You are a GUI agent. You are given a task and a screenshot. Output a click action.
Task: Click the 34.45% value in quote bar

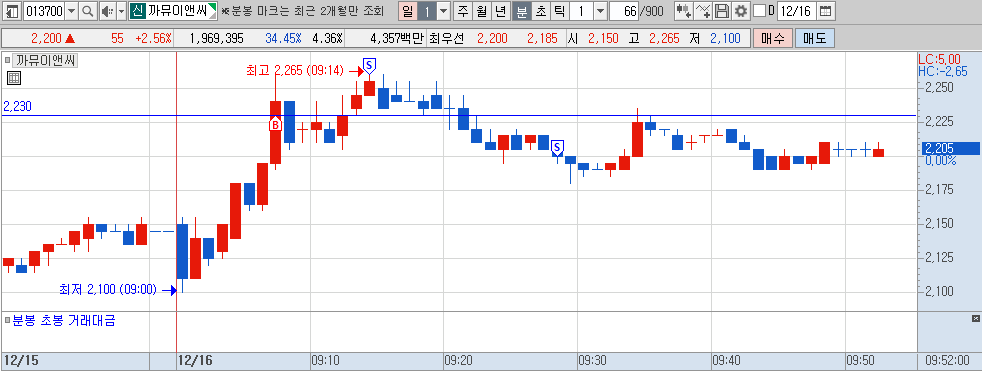pyautogui.click(x=283, y=38)
